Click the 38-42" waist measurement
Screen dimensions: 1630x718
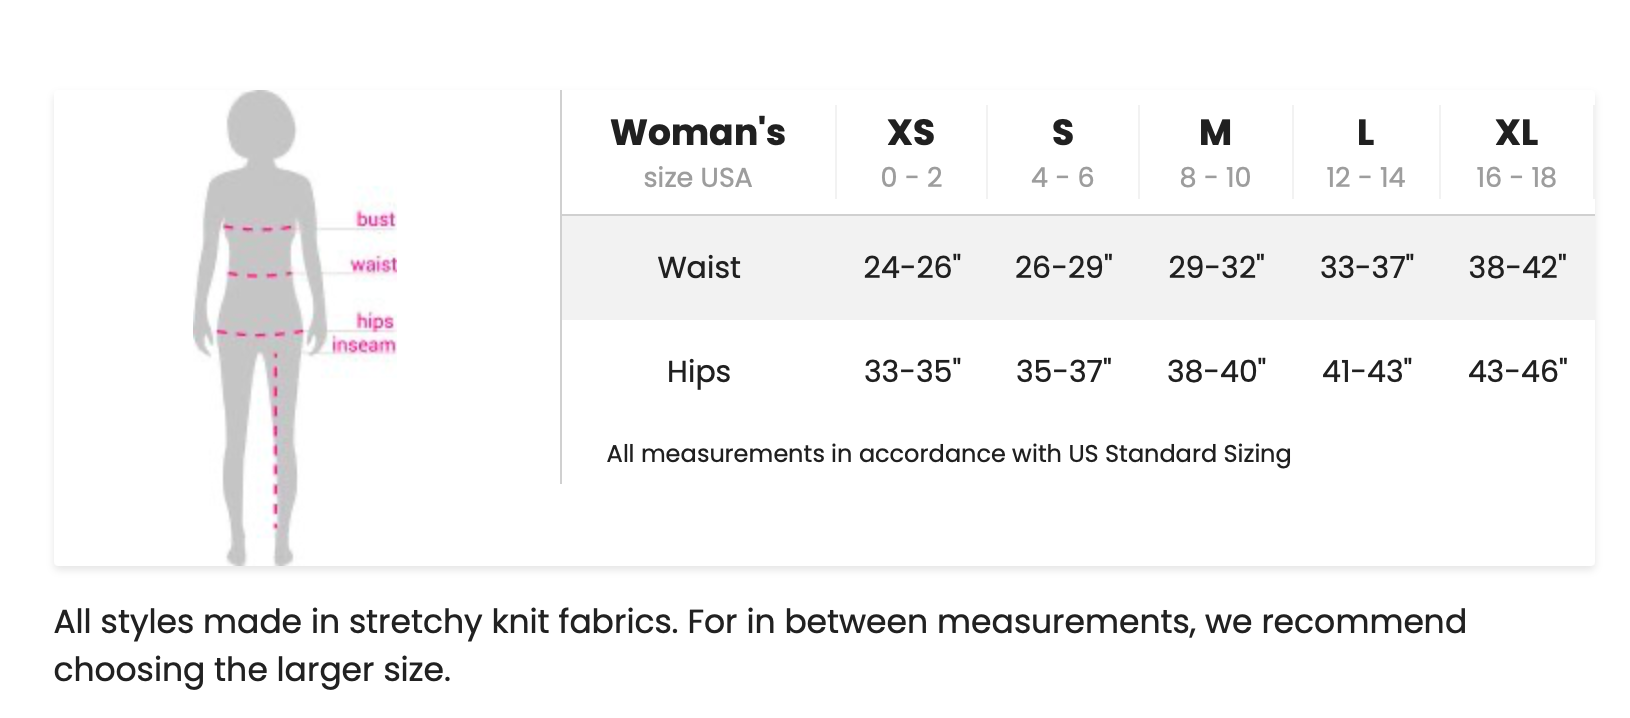click(1517, 267)
